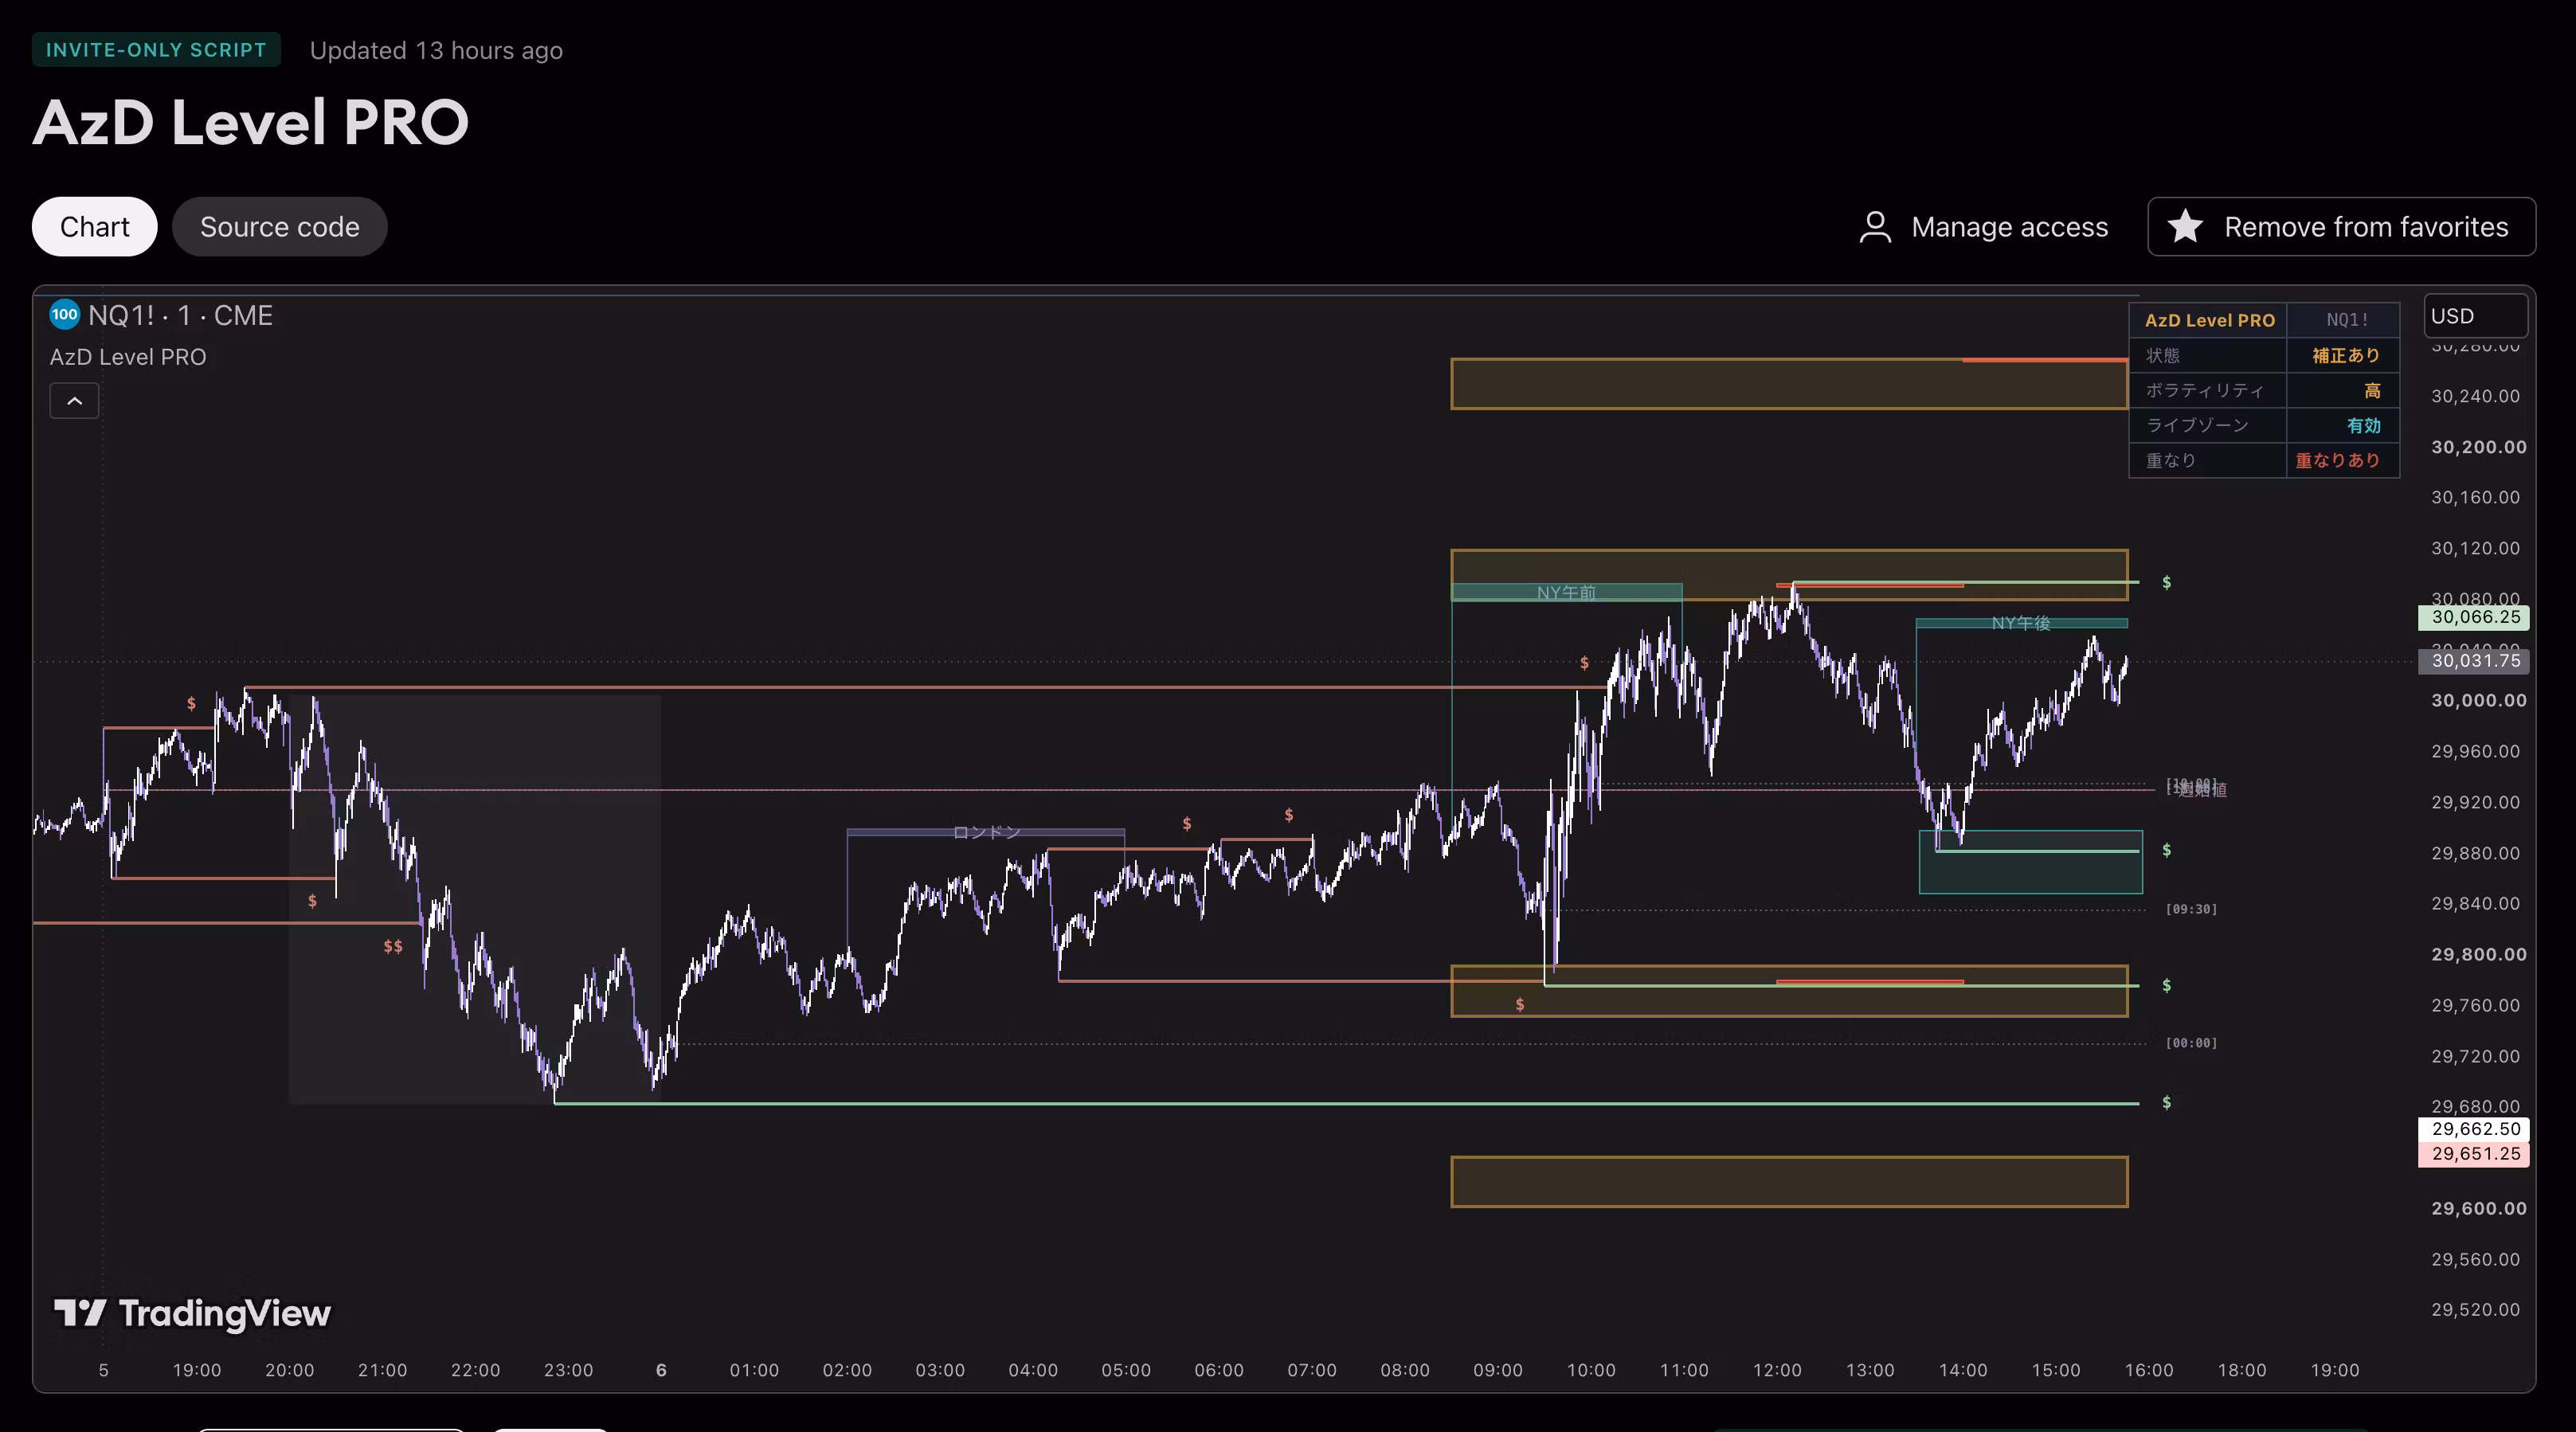Click the user icon beside Manage access
The image size is (2576, 1432).
[x=1875, y=227]
